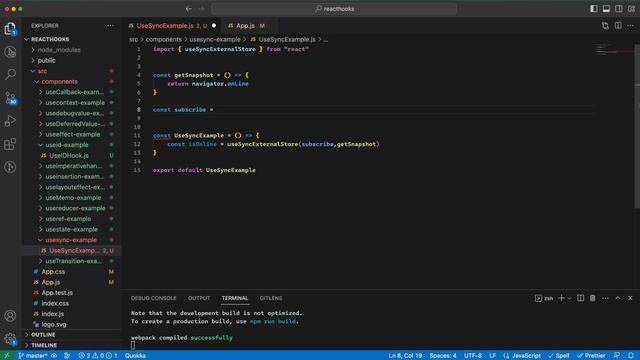Expand the public folder

click(x=71, y=60)
